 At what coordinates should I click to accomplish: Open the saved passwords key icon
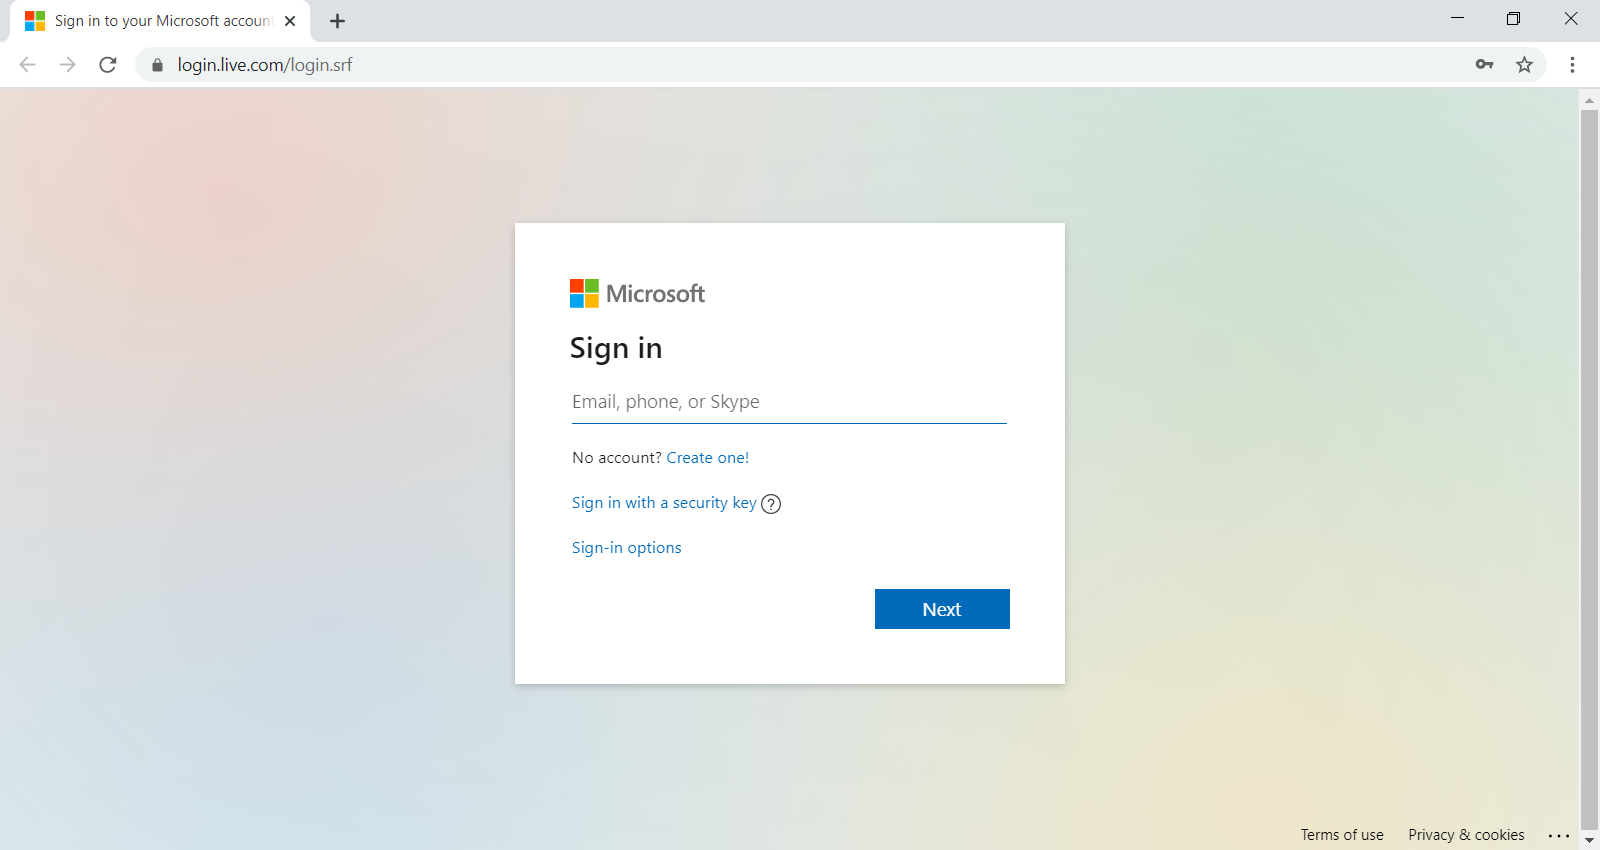[x=1484, y=65]
